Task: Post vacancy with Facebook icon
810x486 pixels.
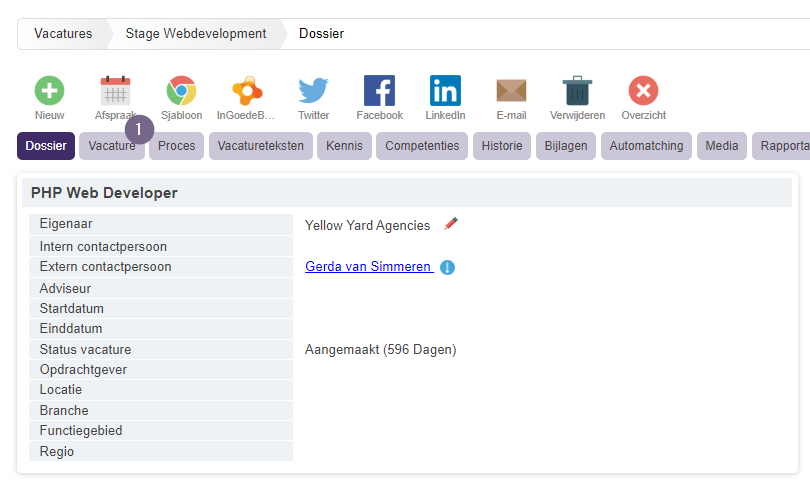Action: pyautogui.click(x=379, y=90)
